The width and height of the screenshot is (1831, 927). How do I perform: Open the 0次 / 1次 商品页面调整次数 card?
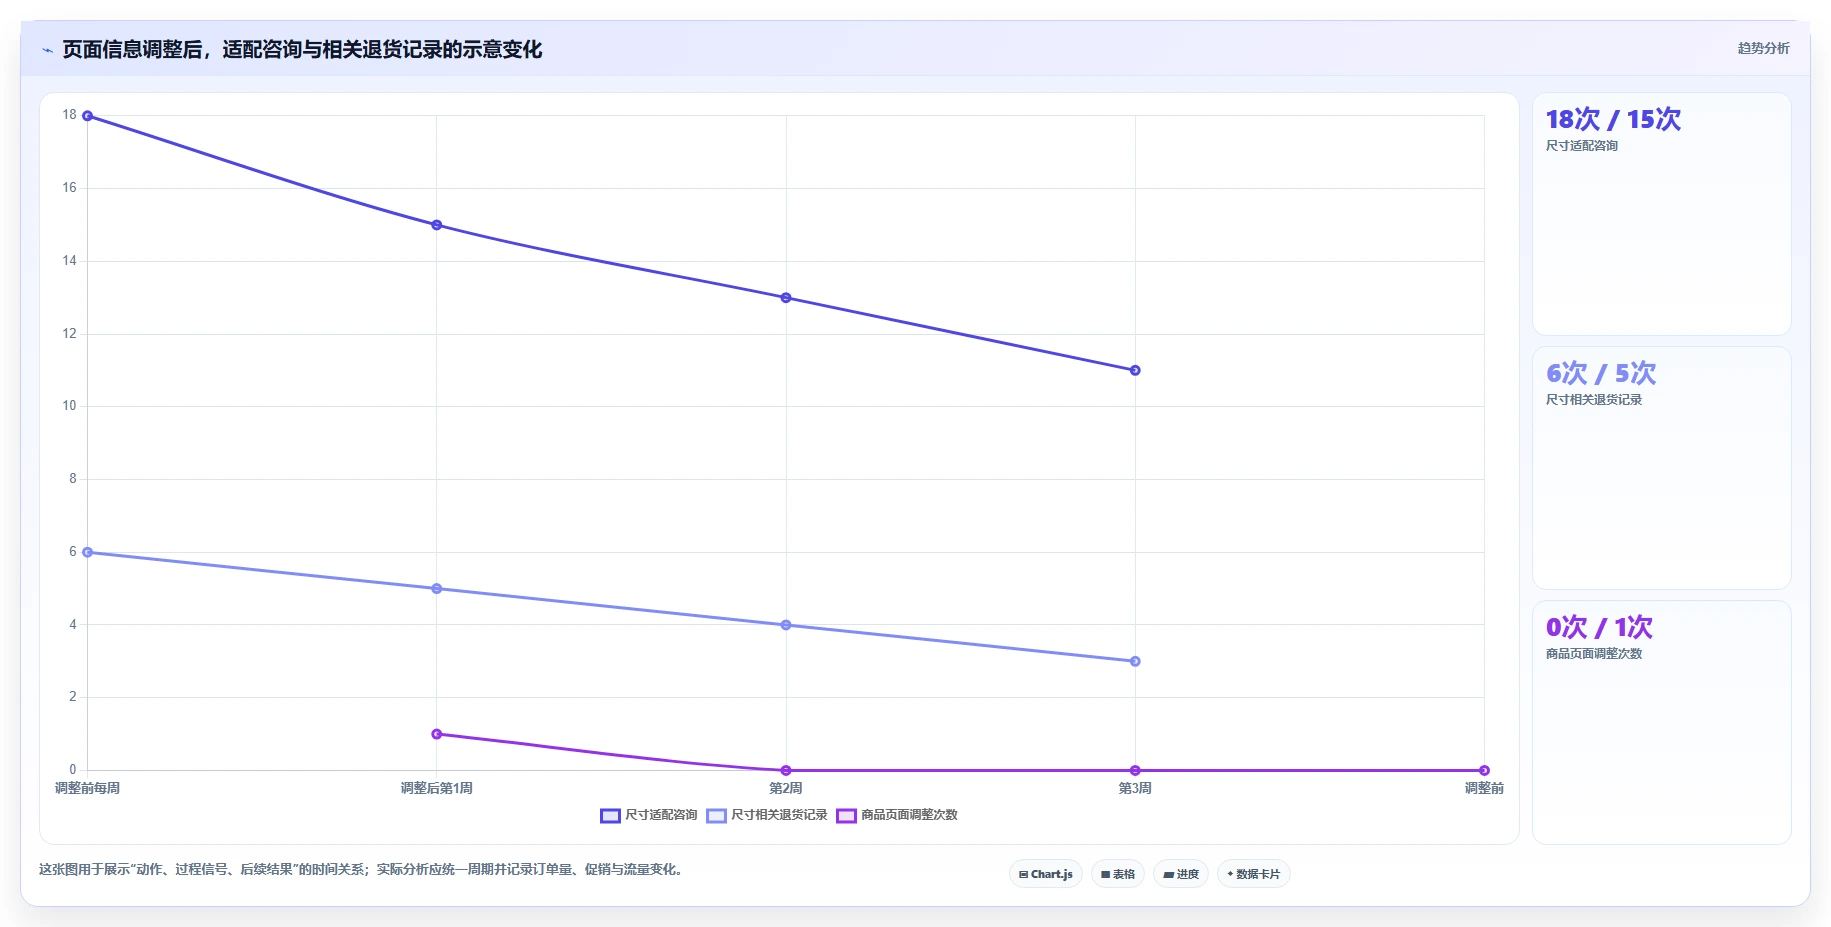point(1661,722)
